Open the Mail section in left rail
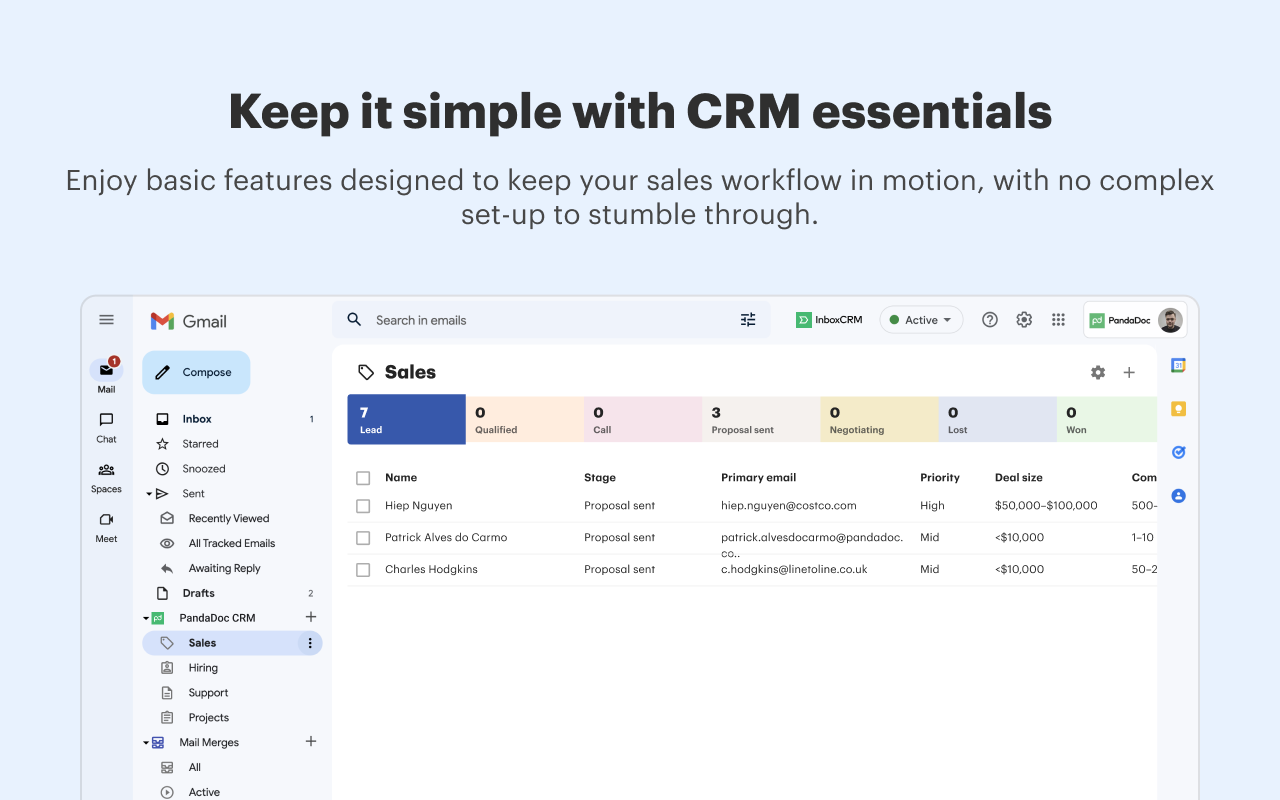 pyautogui.click(x=106, y=376)
